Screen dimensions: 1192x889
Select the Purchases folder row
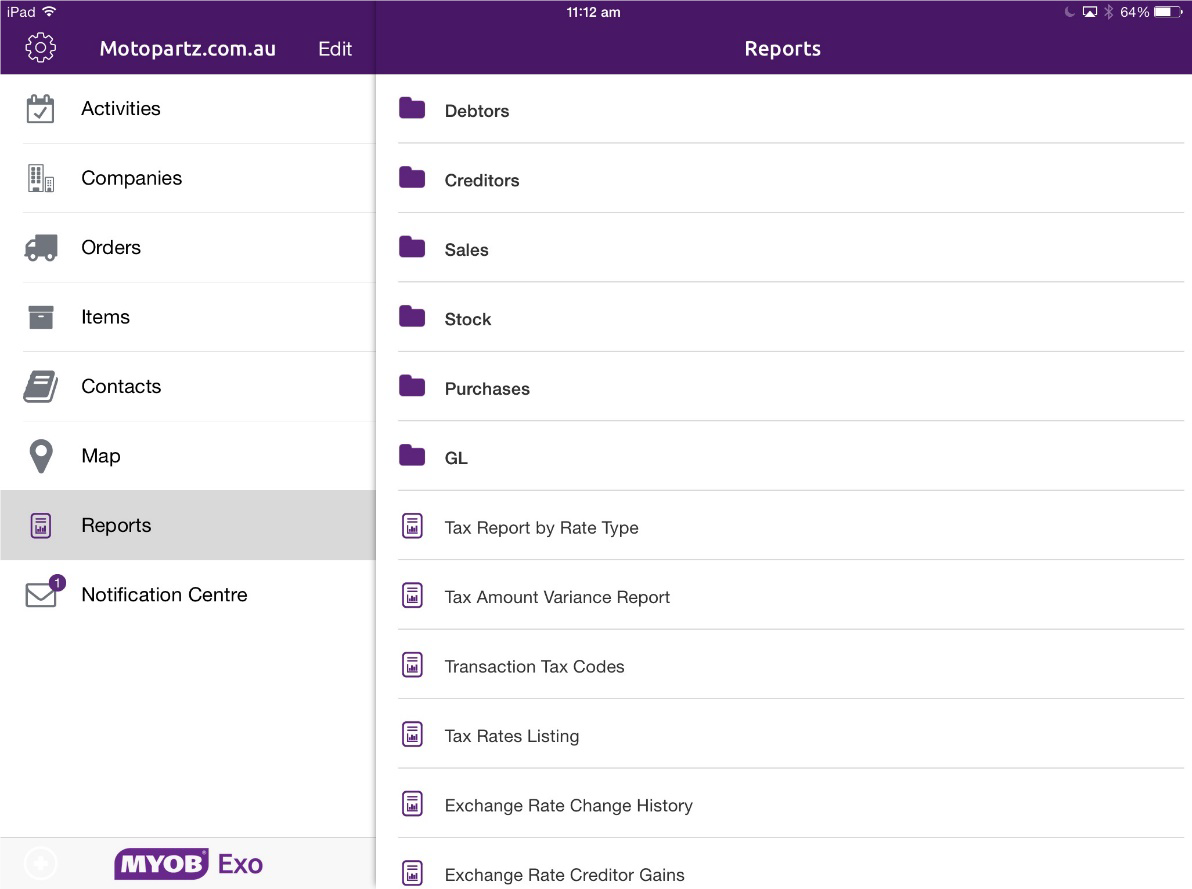coord(487,389)
